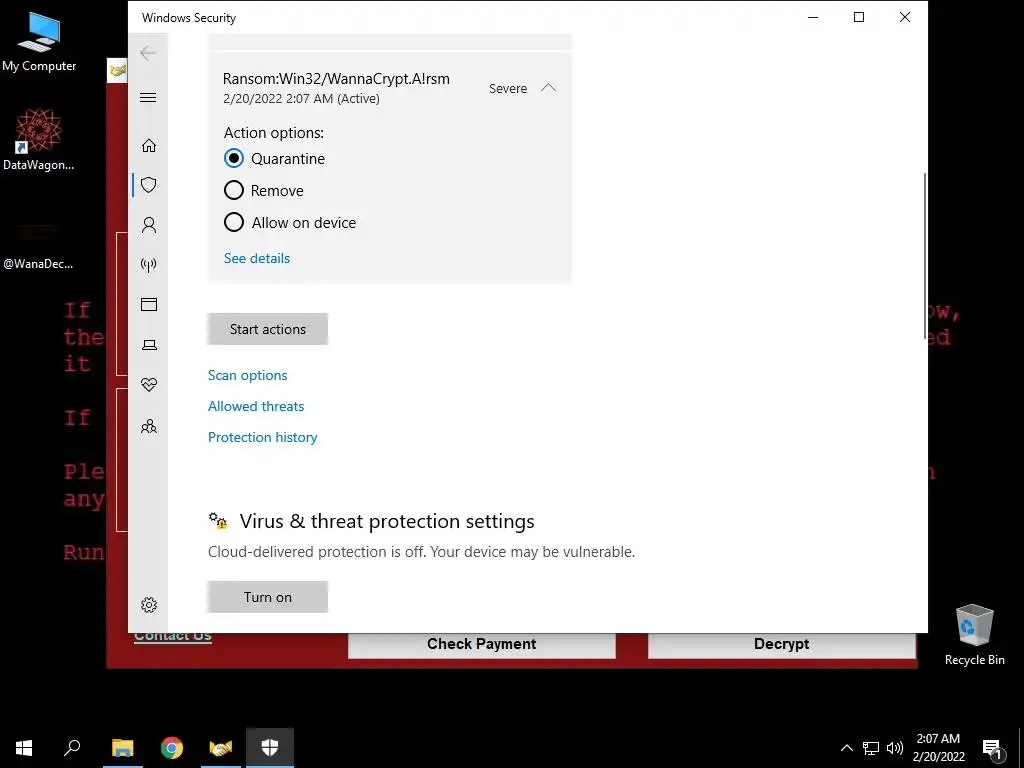This screenshot has height=768, width=1024.
Task: Click Contact Us link in ransomware window
Action: click(x=172, y=637)
